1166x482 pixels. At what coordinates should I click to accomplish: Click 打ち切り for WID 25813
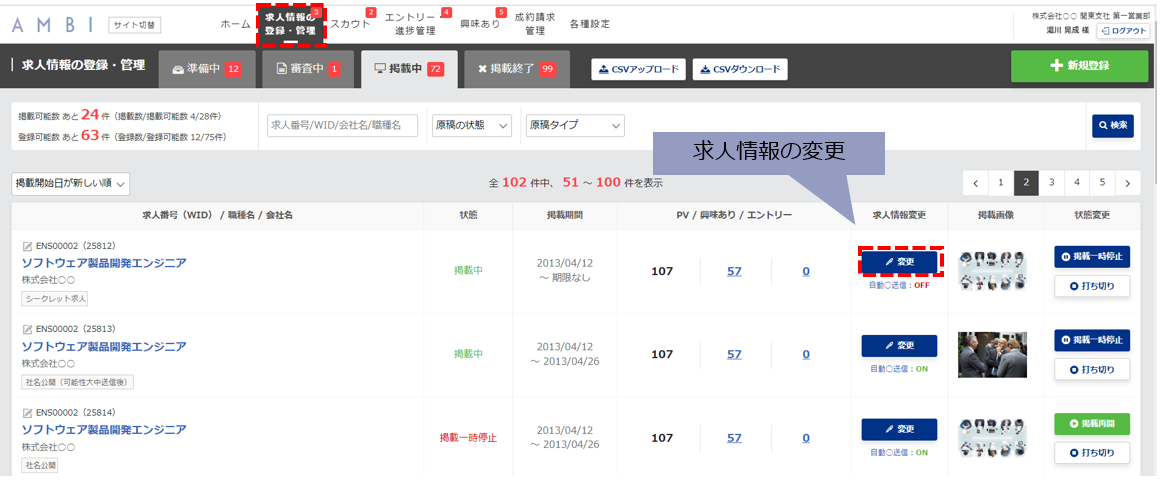coord(1092,369)
